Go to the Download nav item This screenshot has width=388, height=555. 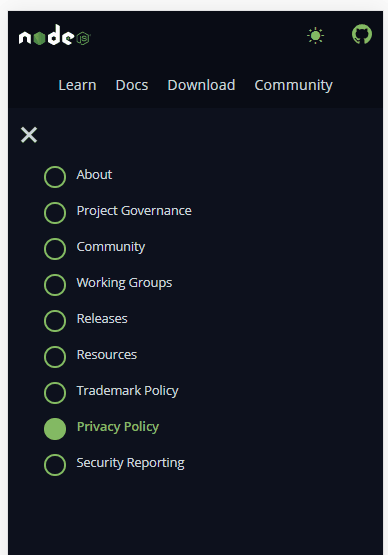201,85
